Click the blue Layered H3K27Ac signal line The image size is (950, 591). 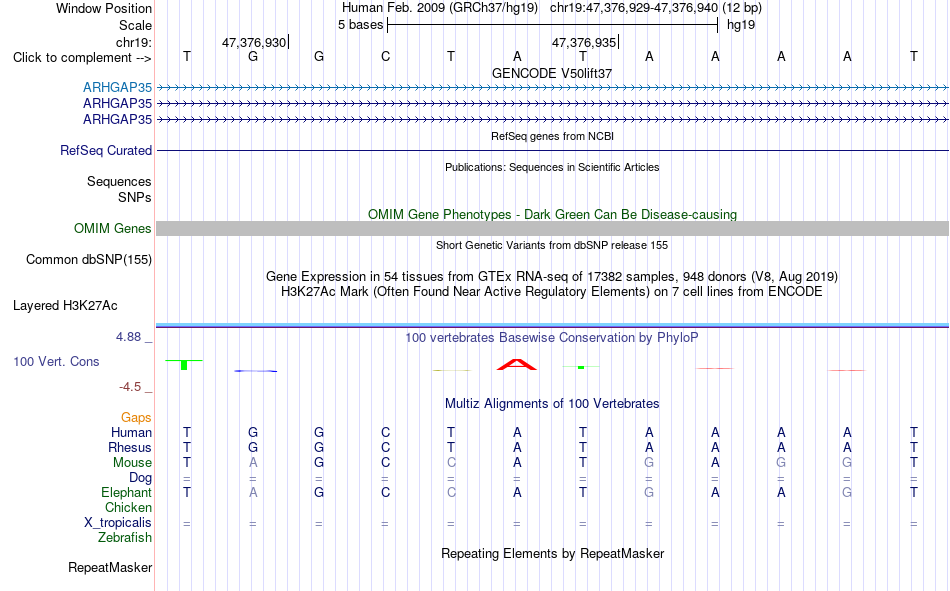[x=552, y=326]
